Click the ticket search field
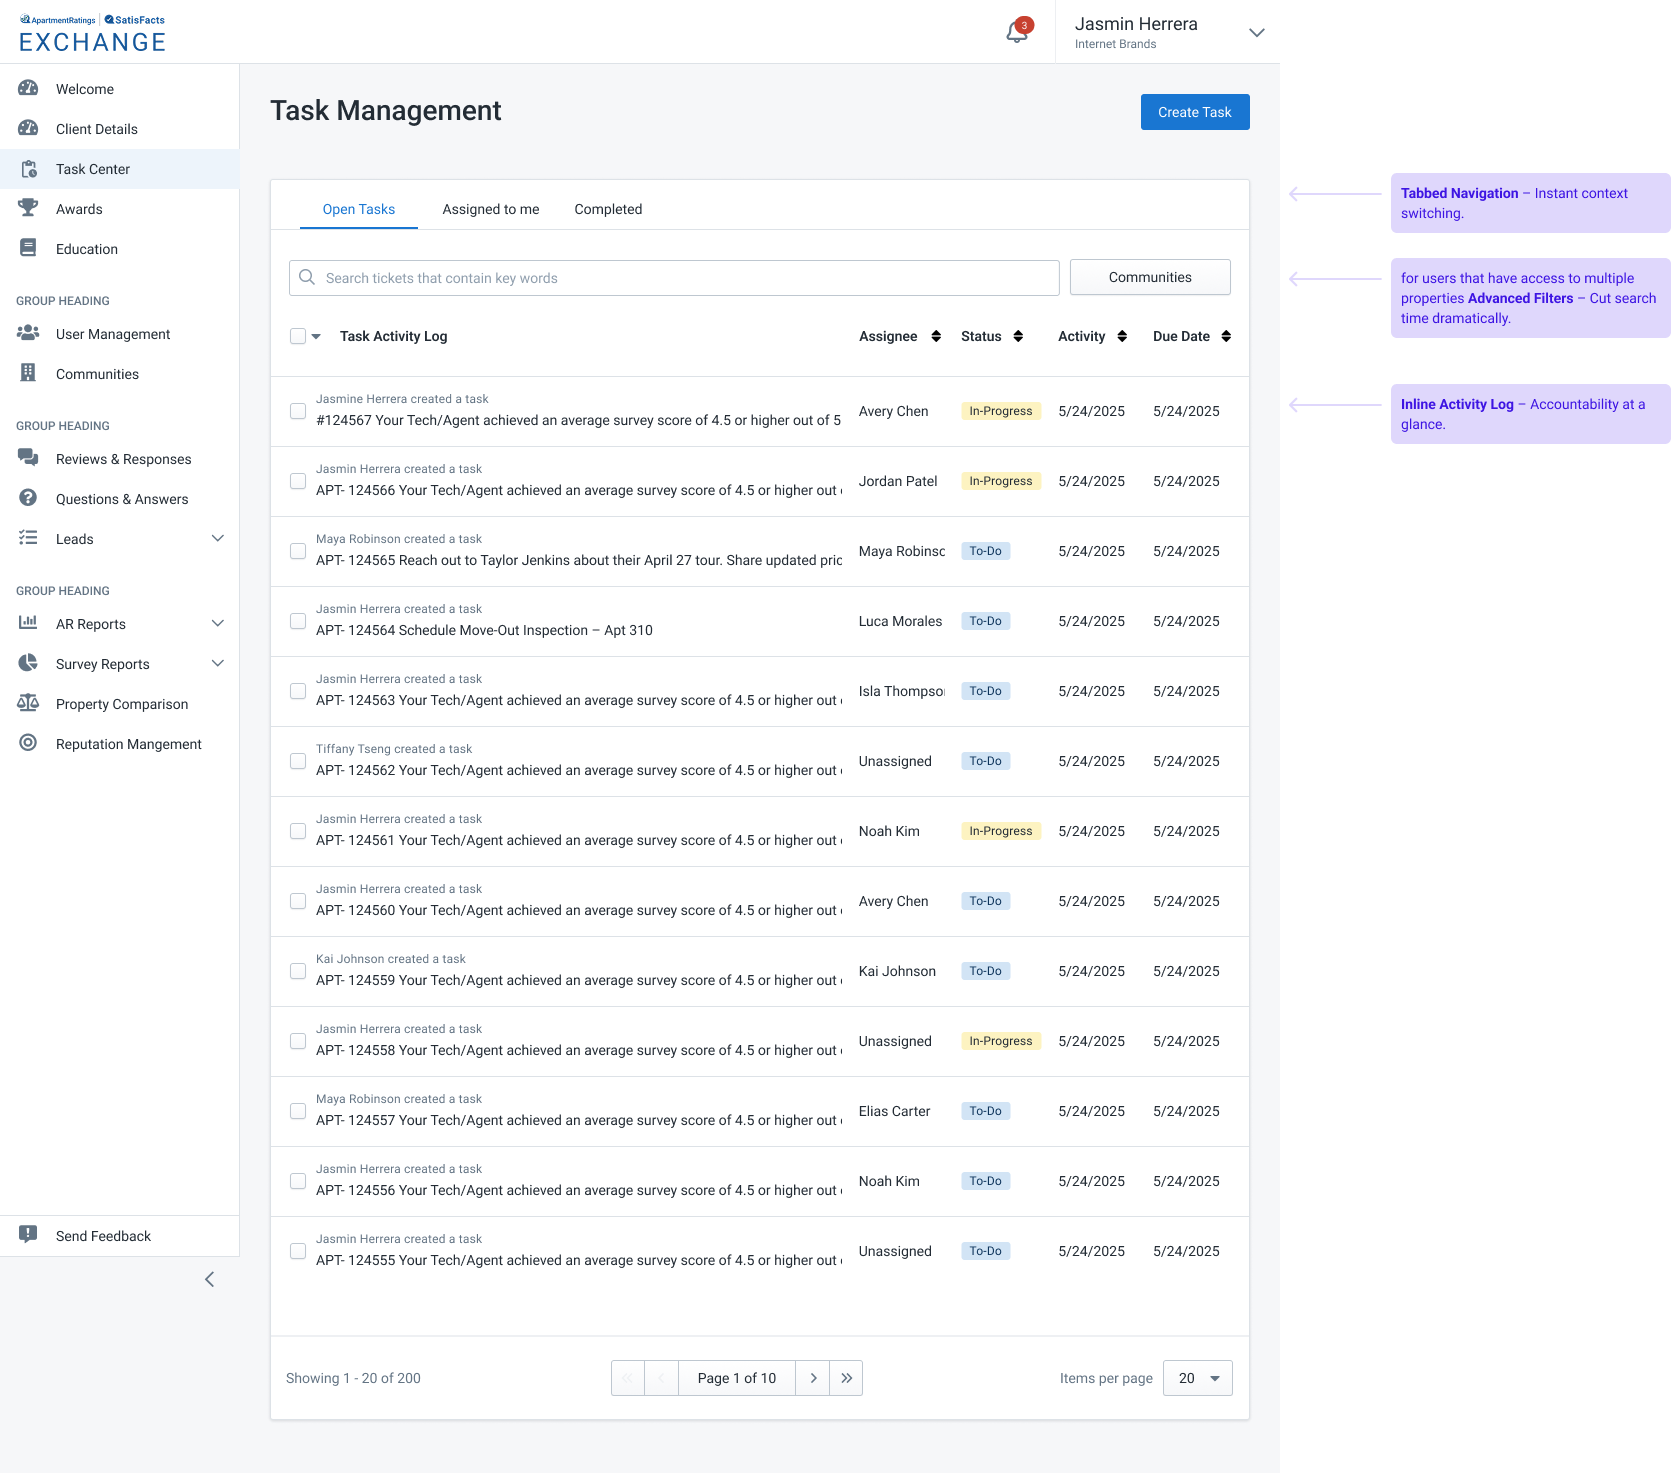The width and height of the screenshot is (1672, 1473). coord(680,278)
